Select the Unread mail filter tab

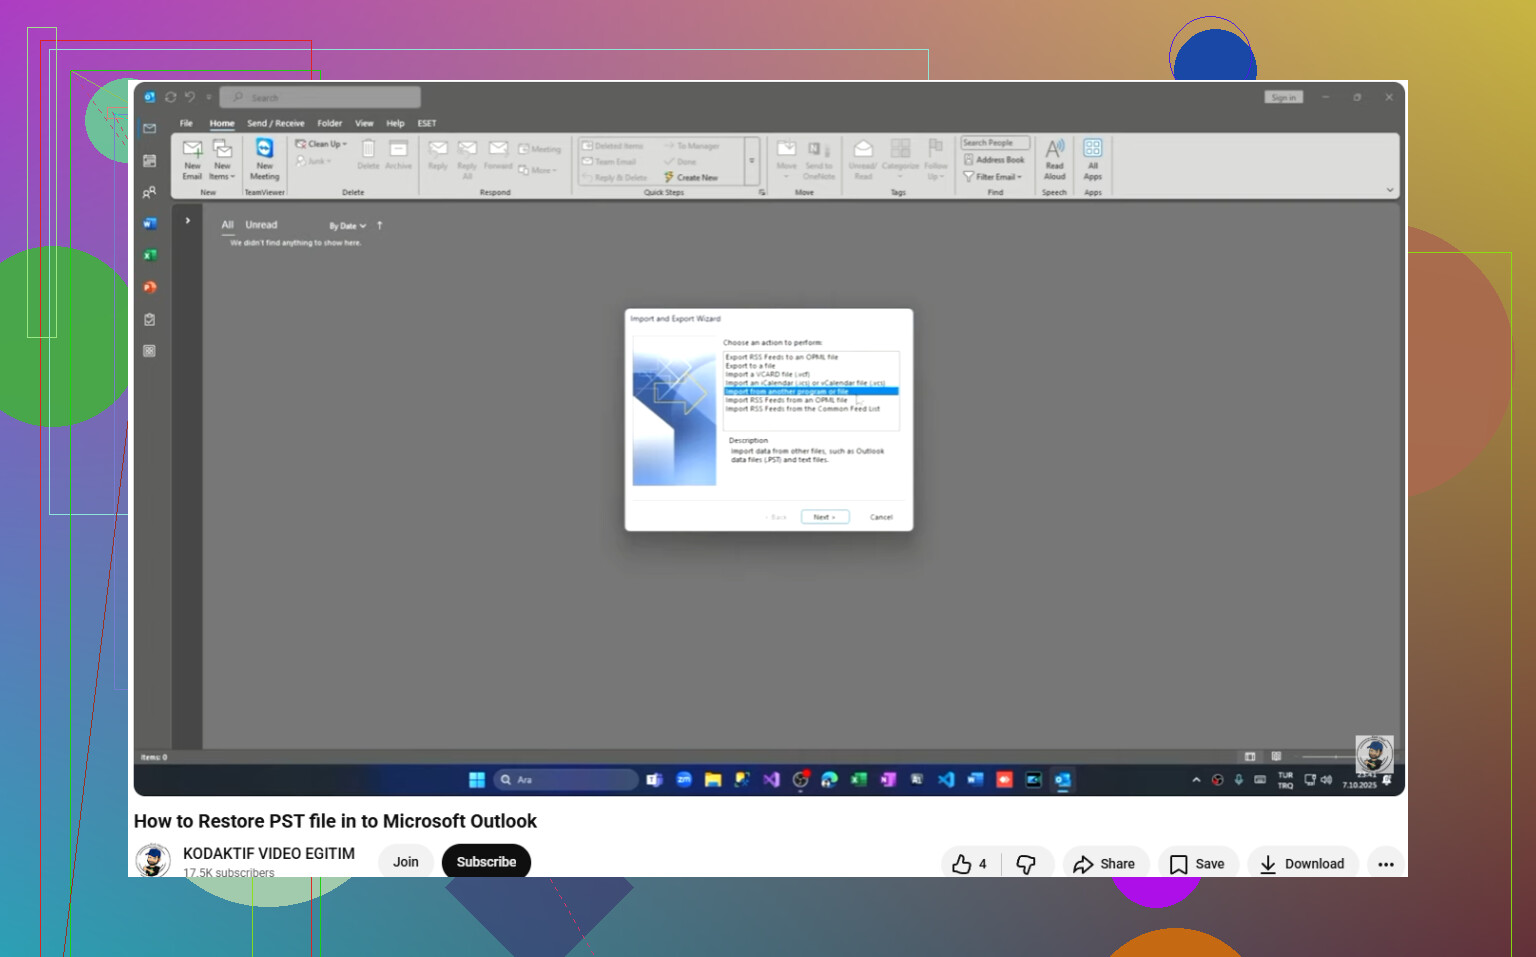click(x=261, y=225)
